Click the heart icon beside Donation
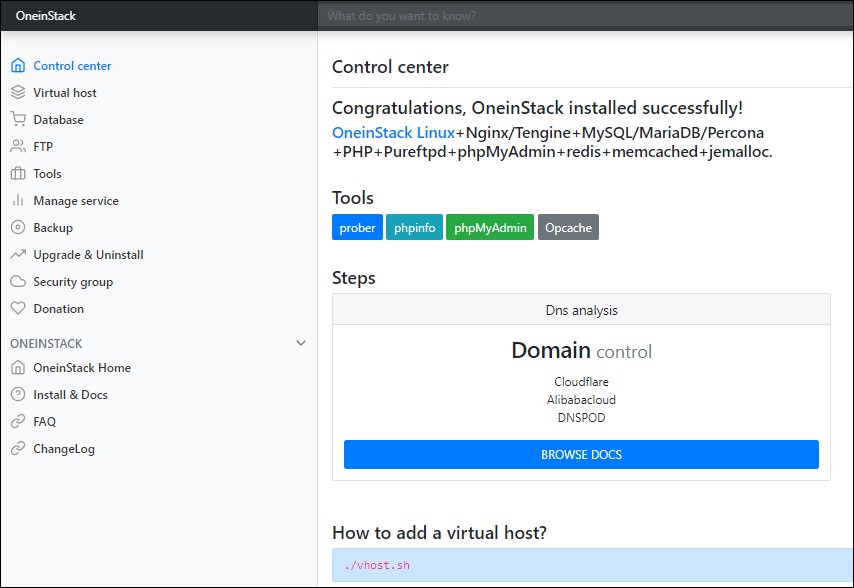Viewport: 854px width, 588px height. (x=18, y=309)
